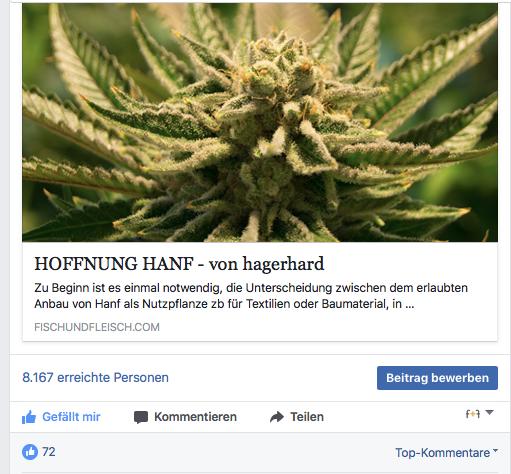Select the Gefällt mir text label

point(71,417)
